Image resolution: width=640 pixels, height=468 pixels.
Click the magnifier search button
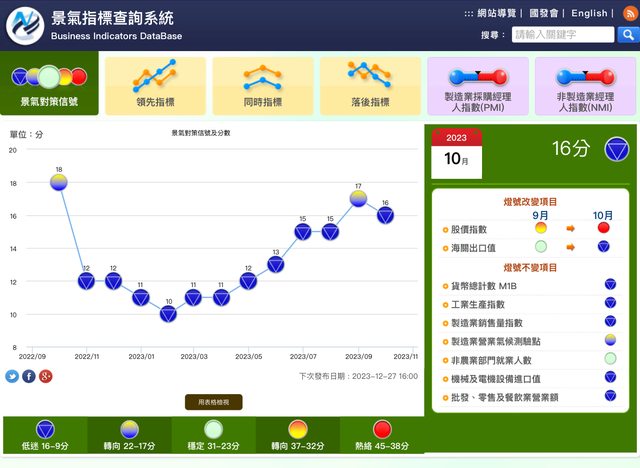628,35
